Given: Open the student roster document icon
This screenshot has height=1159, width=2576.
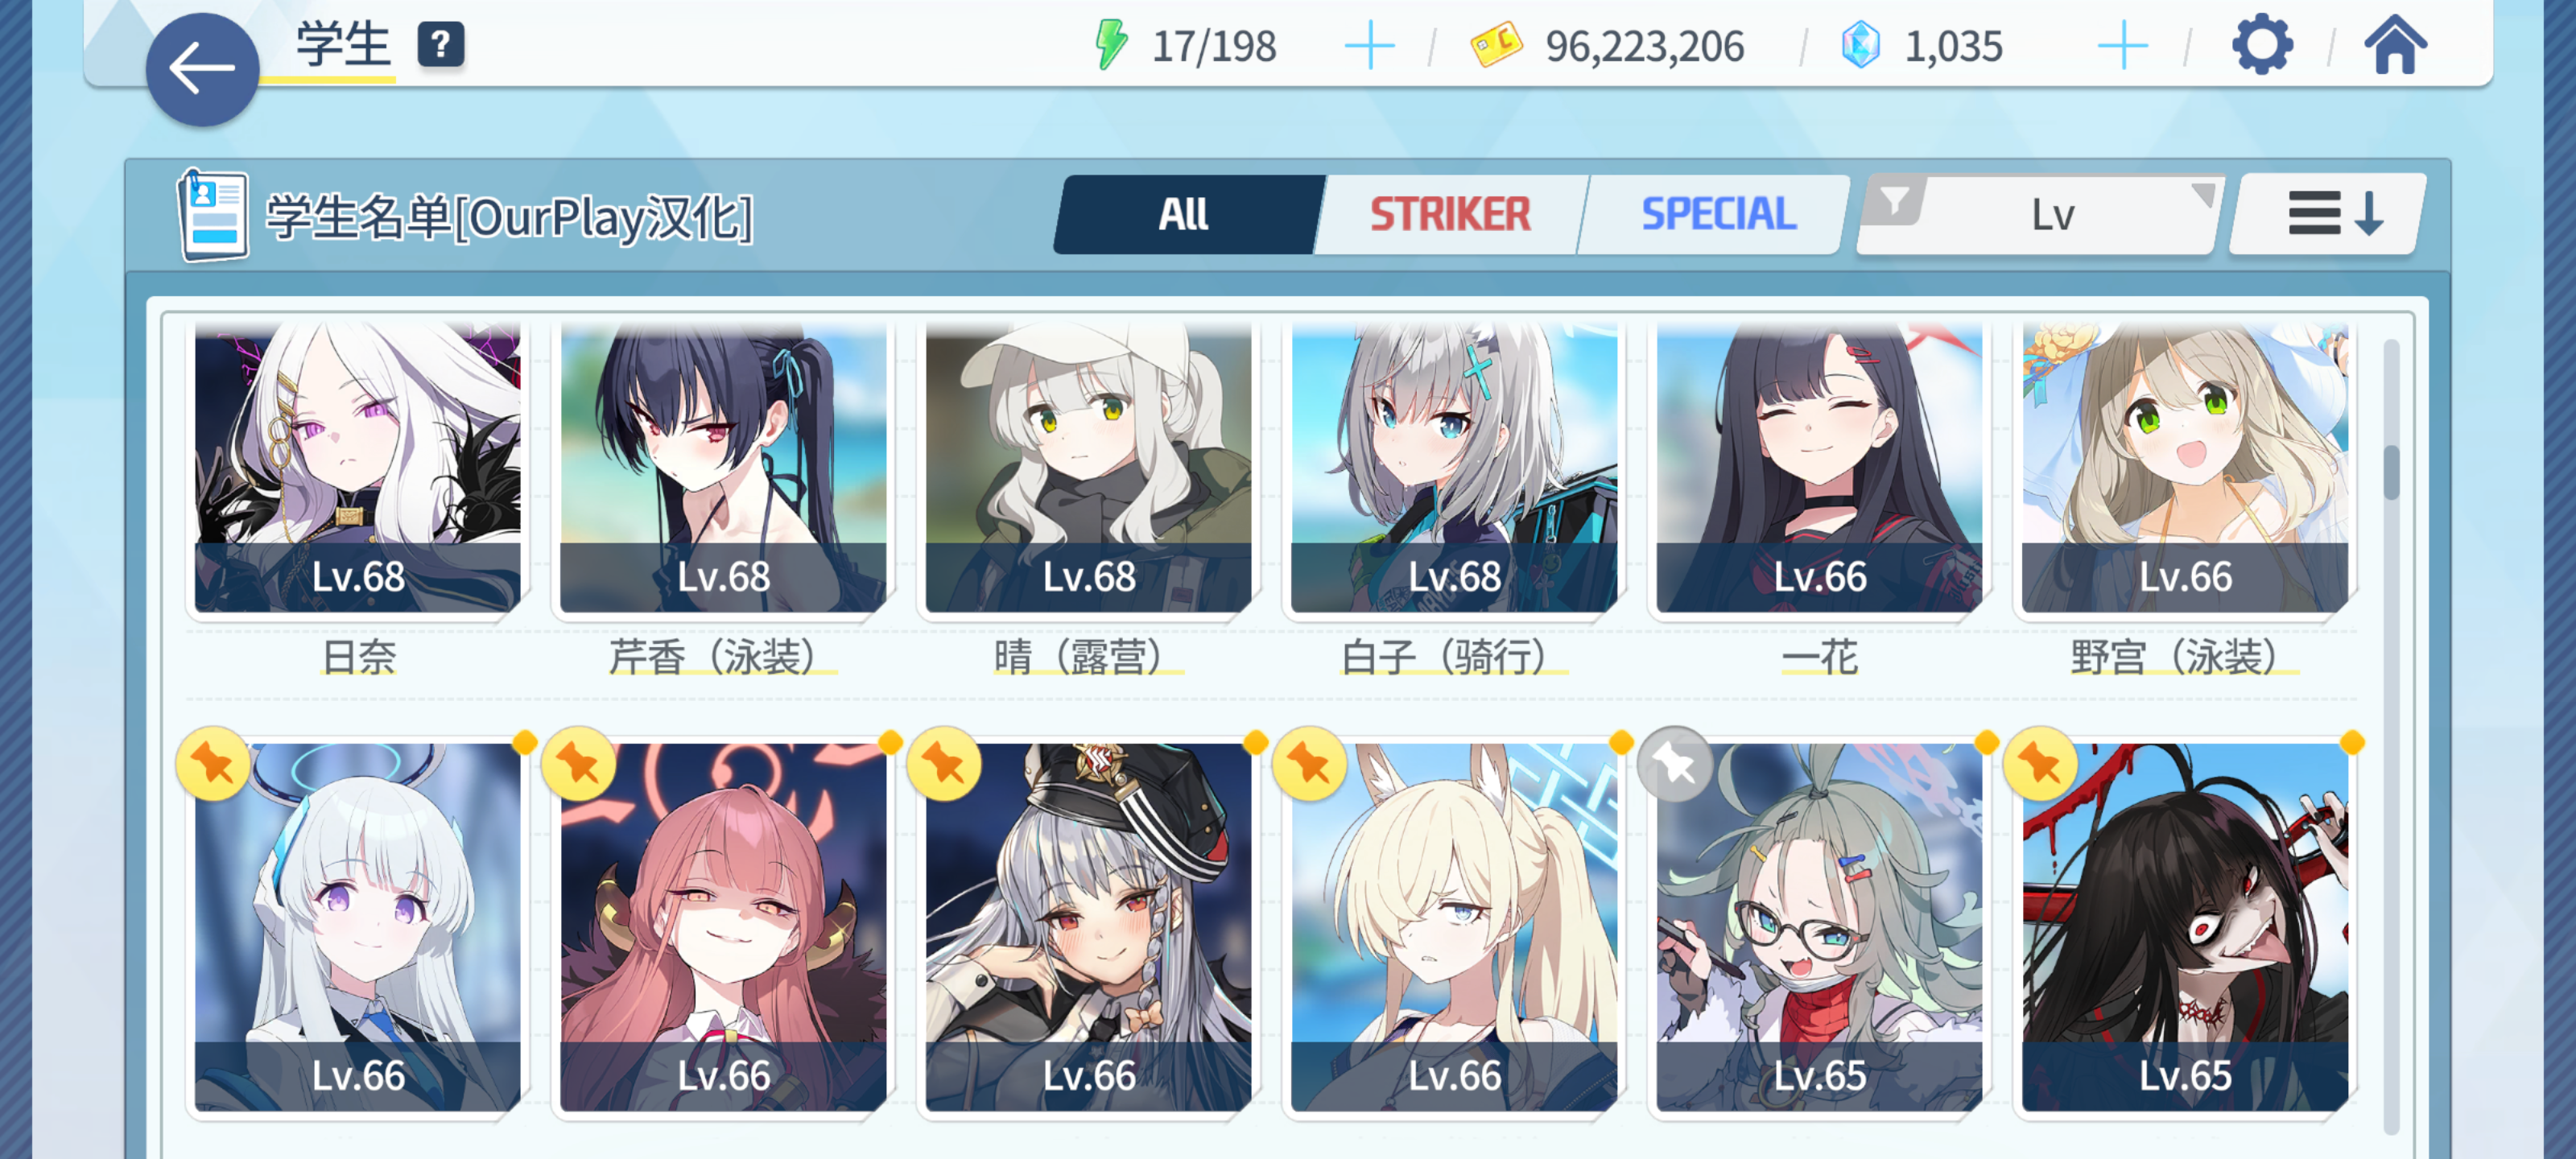Looking at the screenshot, I should 213,215.
